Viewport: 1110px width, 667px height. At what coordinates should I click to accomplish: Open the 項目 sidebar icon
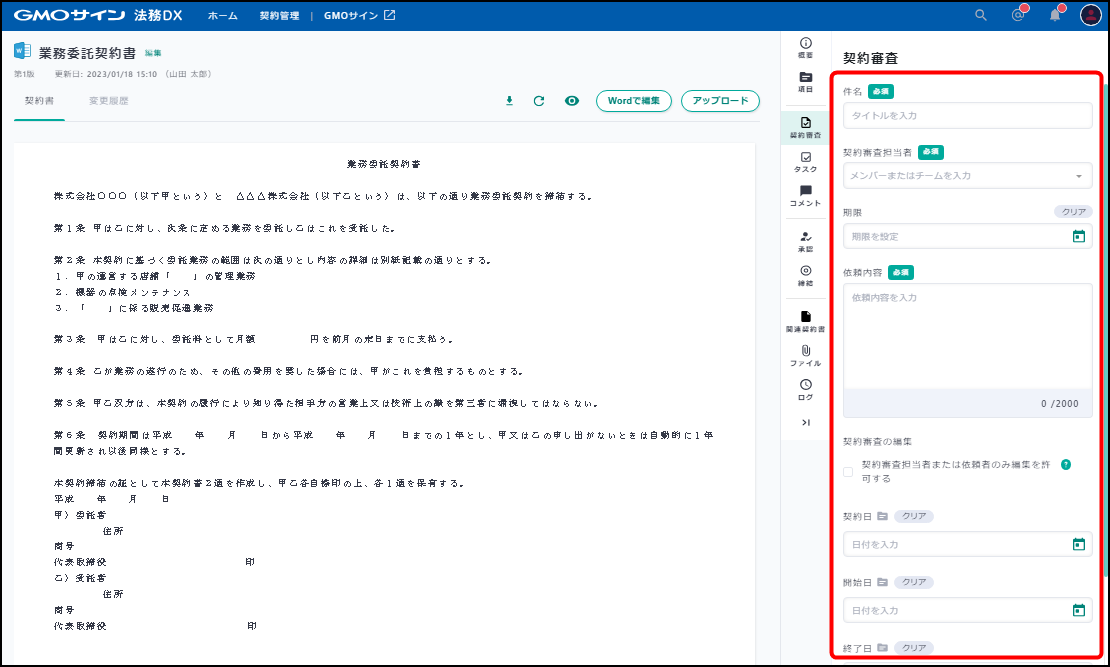pos(806,82)
